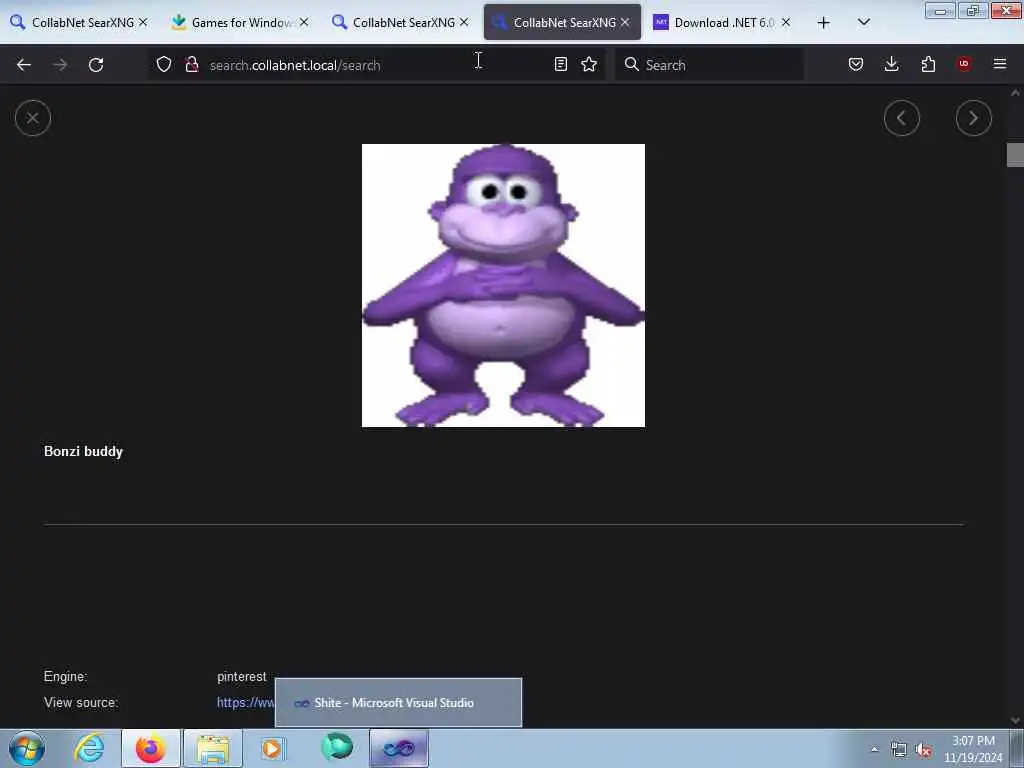Go back with the browser back arrow
Viewport: 1024px width, 768px height.
pyautogui.click(x=24, y=65)
